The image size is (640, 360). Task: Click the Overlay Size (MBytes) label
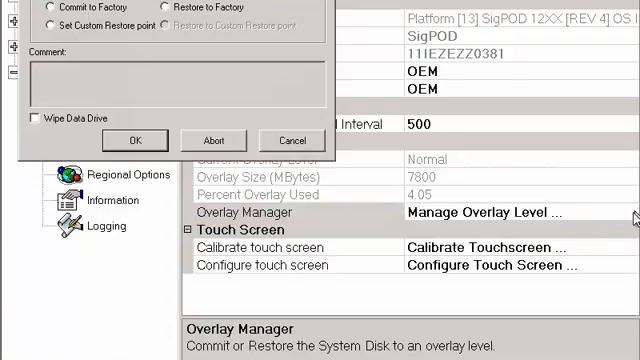coord(258,177)
